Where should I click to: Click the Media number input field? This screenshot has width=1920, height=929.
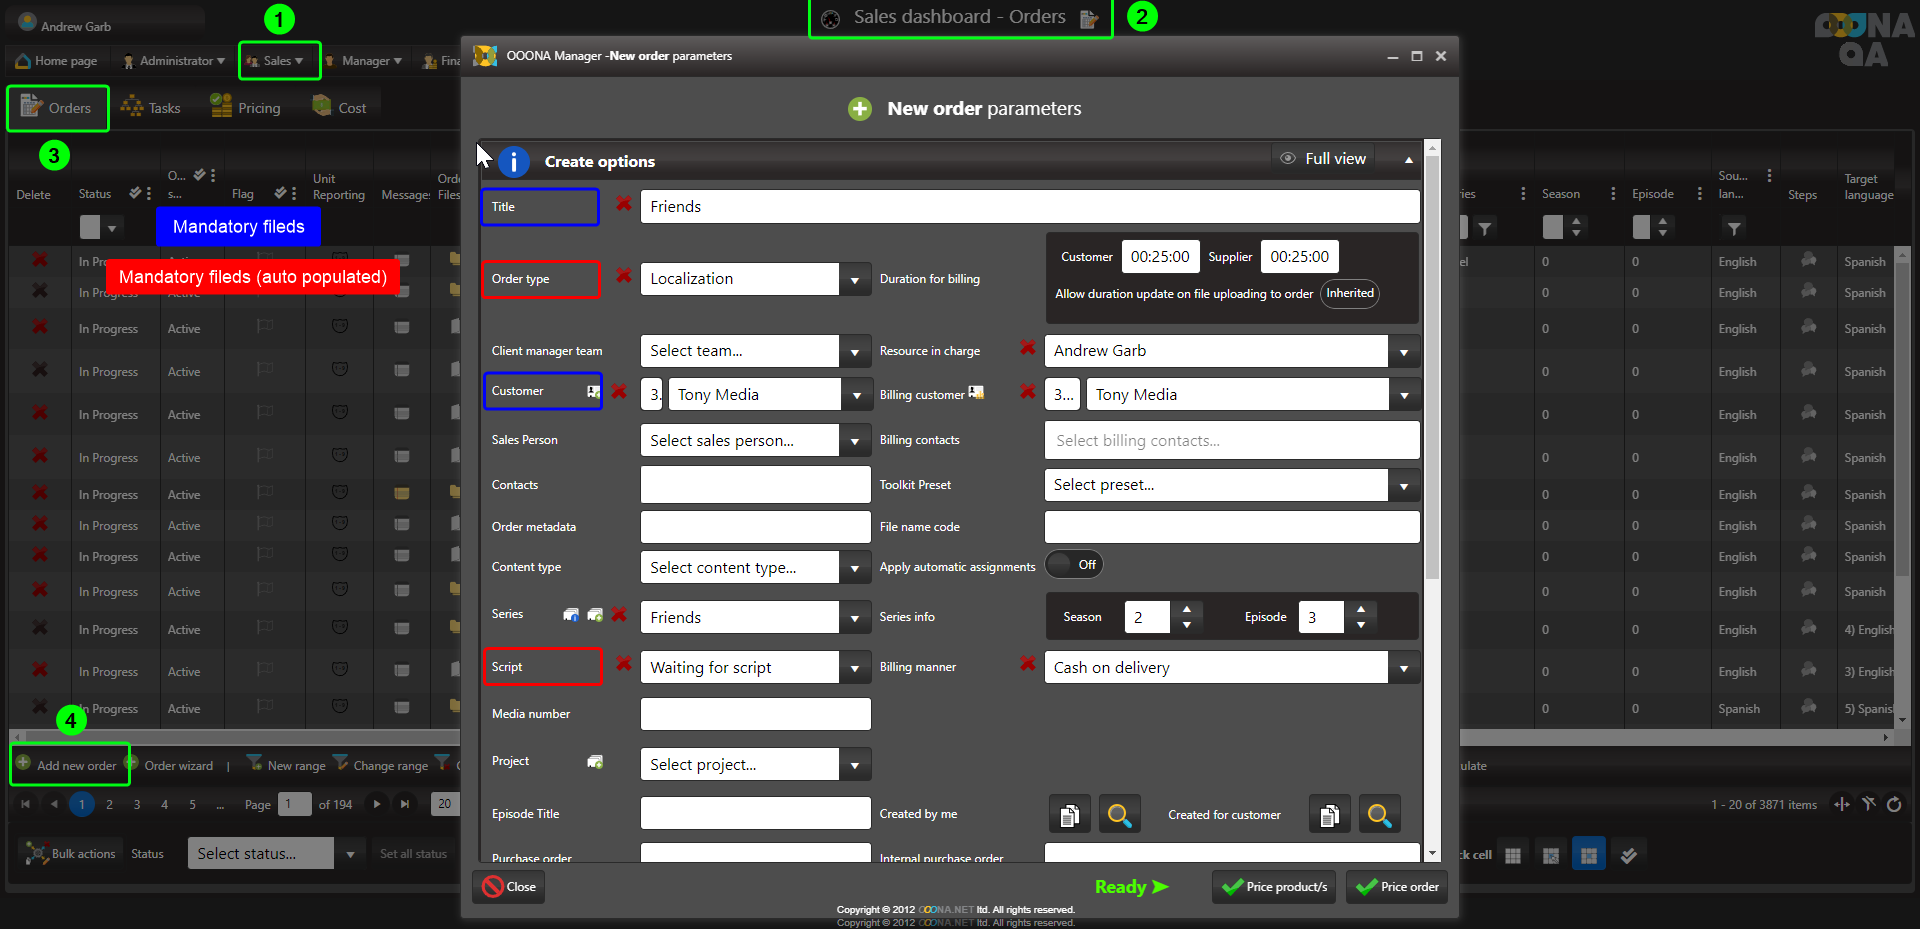click(x=755, y=714)
